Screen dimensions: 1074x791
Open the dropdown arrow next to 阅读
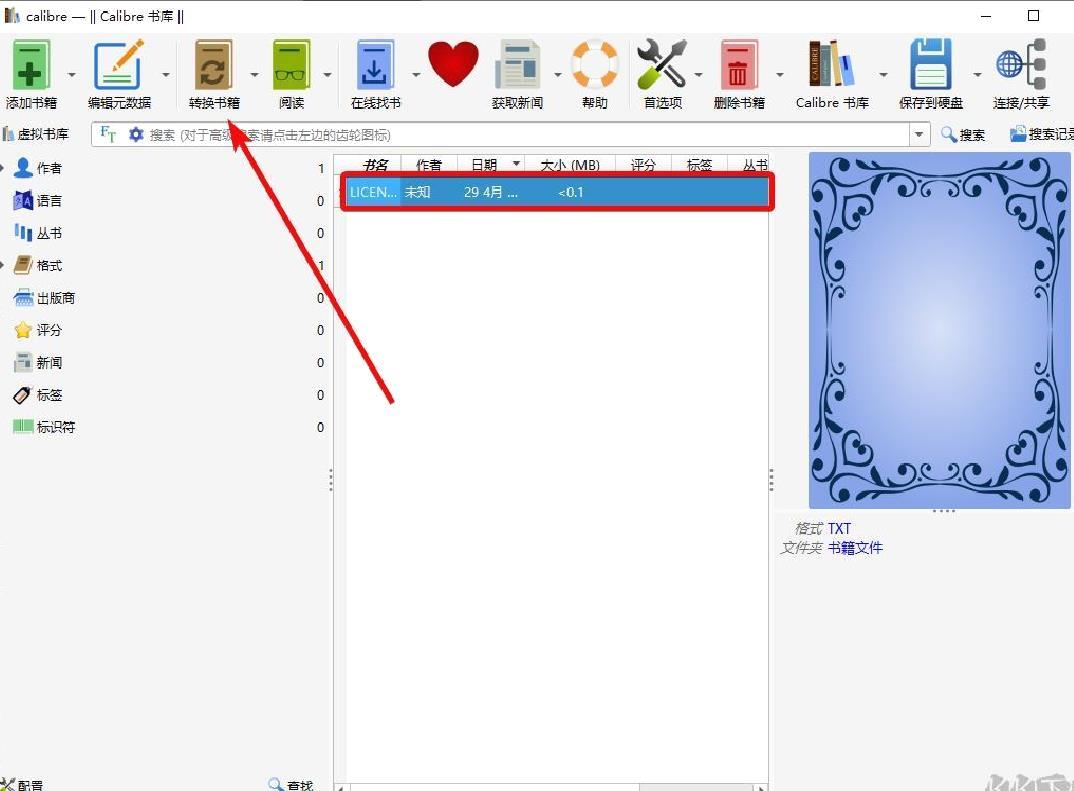[x=327, y=74]
